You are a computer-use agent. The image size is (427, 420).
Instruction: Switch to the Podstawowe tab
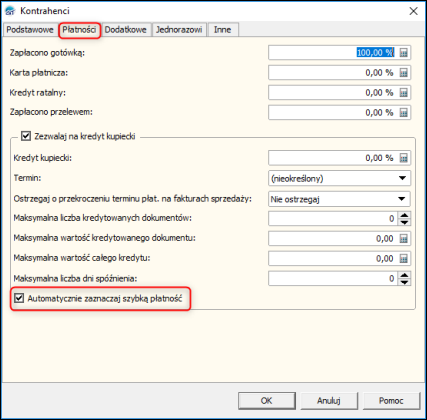click(x=30, y=30)
